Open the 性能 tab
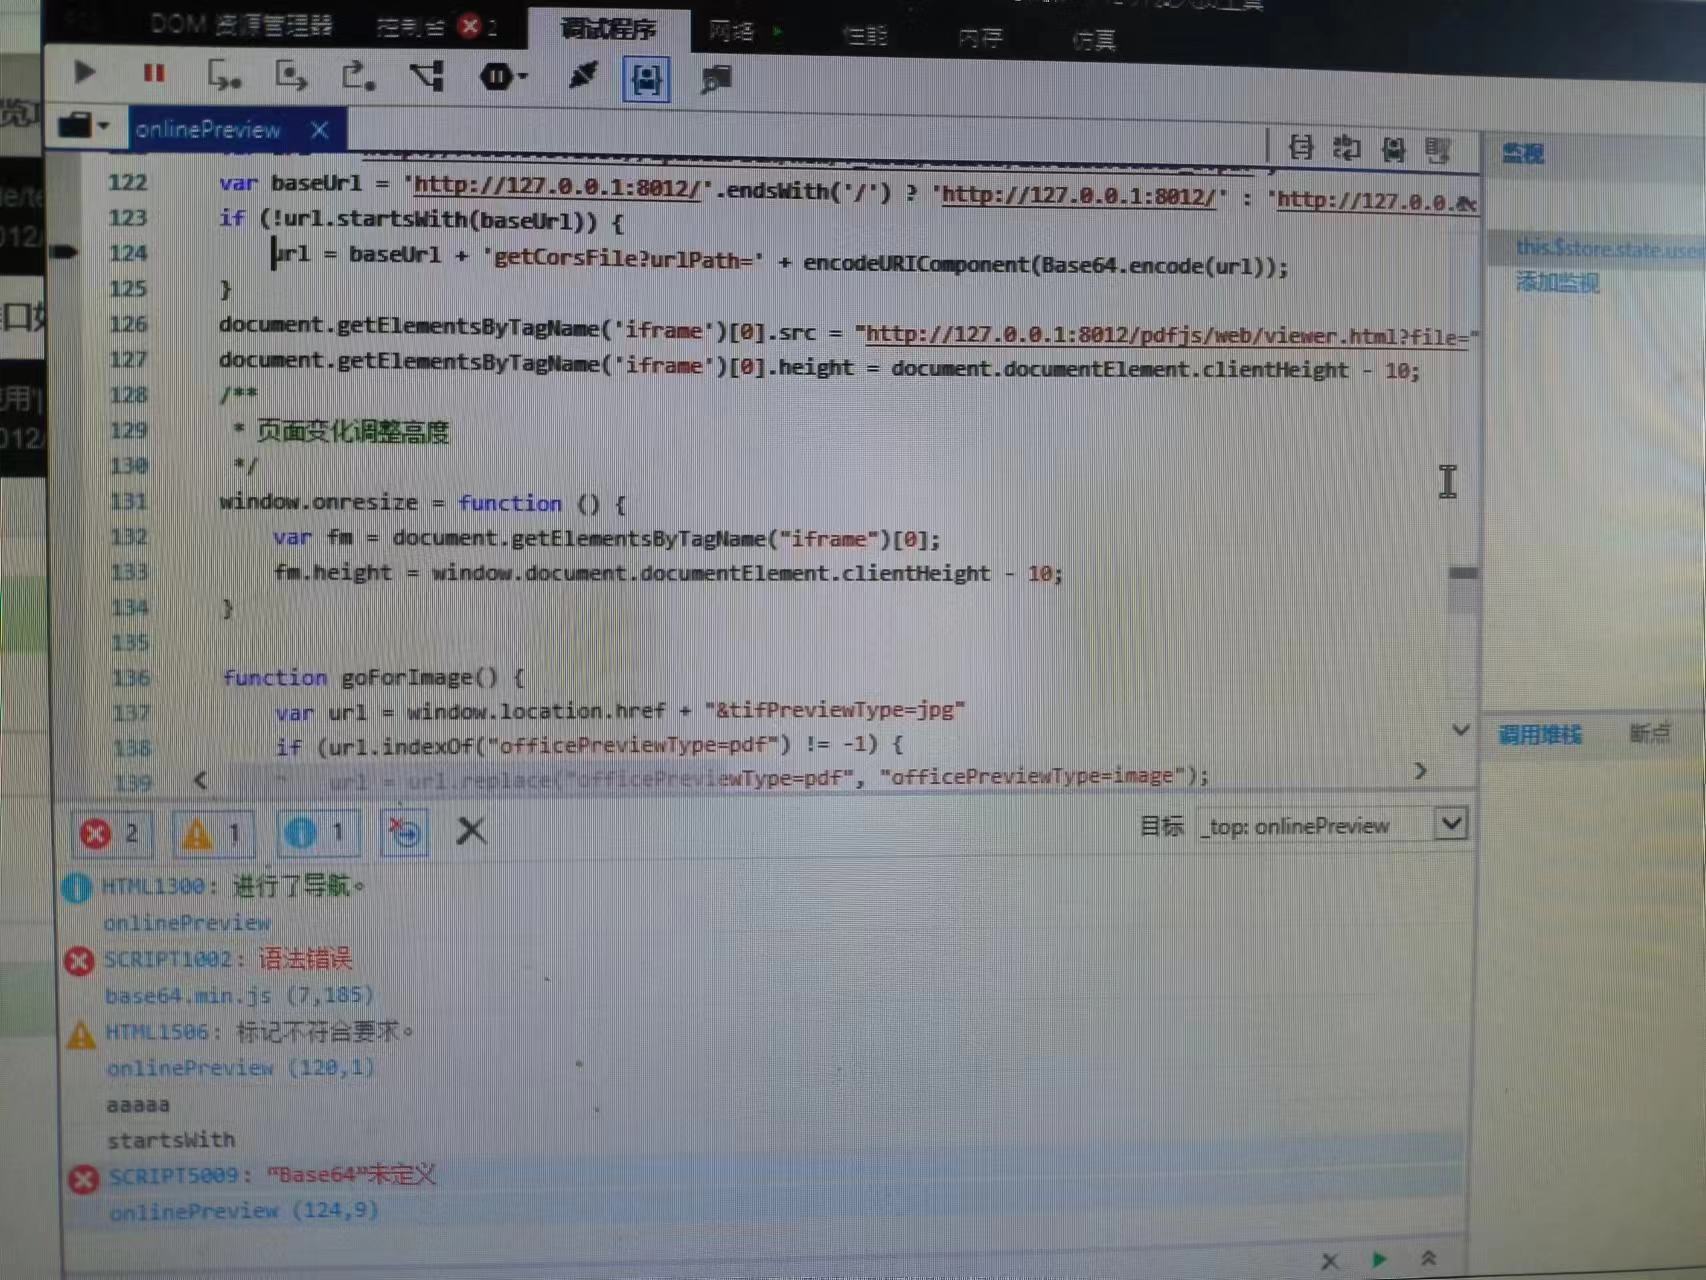Viewport: 1706px width, 1280px height. 865,35
